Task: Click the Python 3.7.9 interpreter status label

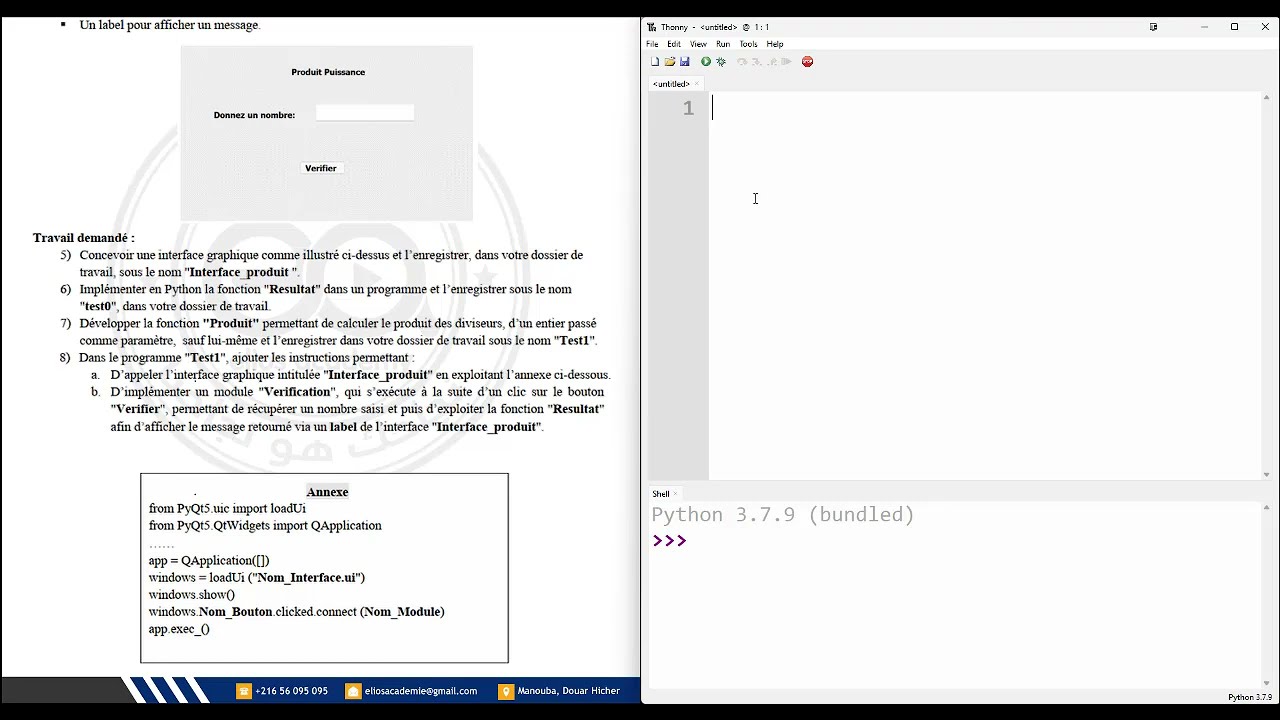Action: (1250, 697)
